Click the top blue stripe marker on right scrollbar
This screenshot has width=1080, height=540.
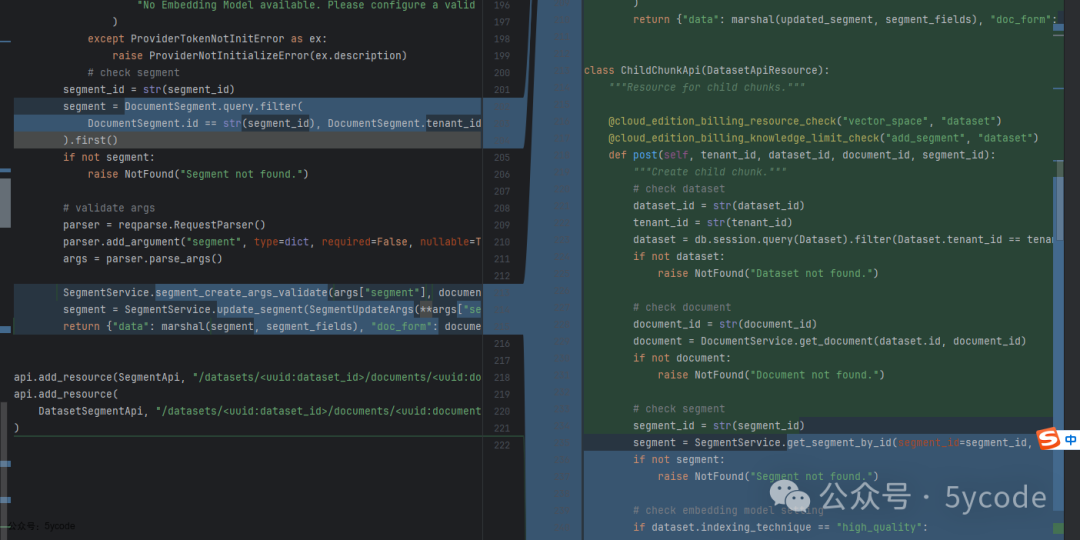1059,26
